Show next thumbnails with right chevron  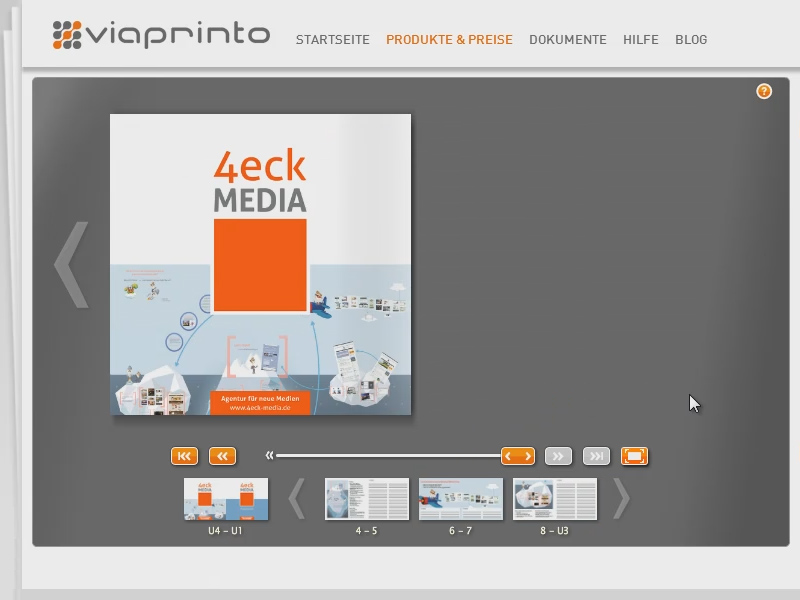coord(621,498)
